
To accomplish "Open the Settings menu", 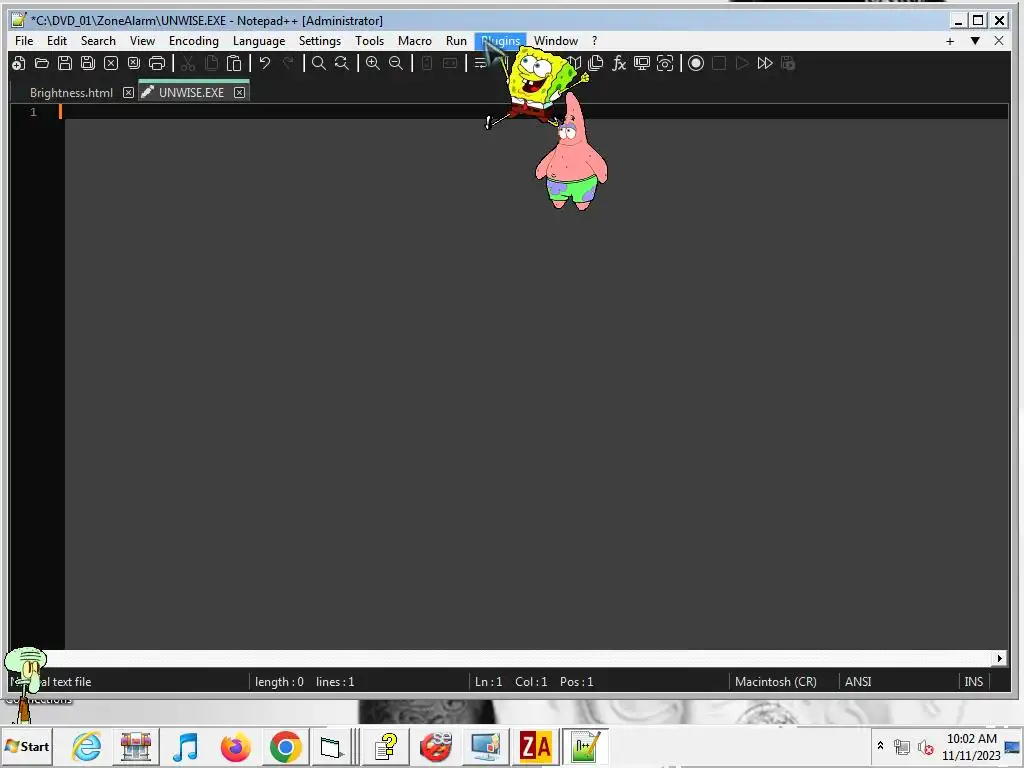I will point(320,40).
